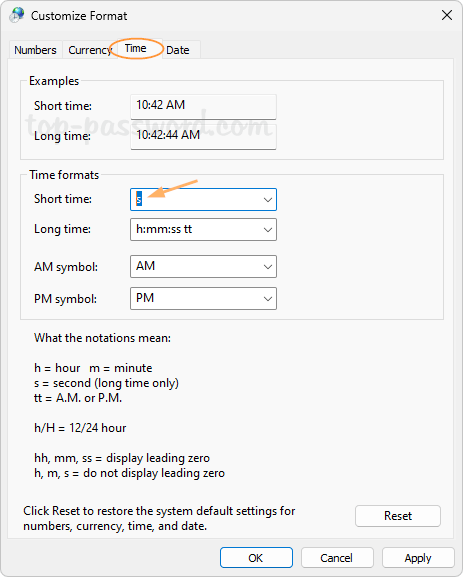Viewport: 463px width, 577px height.
Task: Switch to the Numbers tab
Action: (x=35, y=50)
